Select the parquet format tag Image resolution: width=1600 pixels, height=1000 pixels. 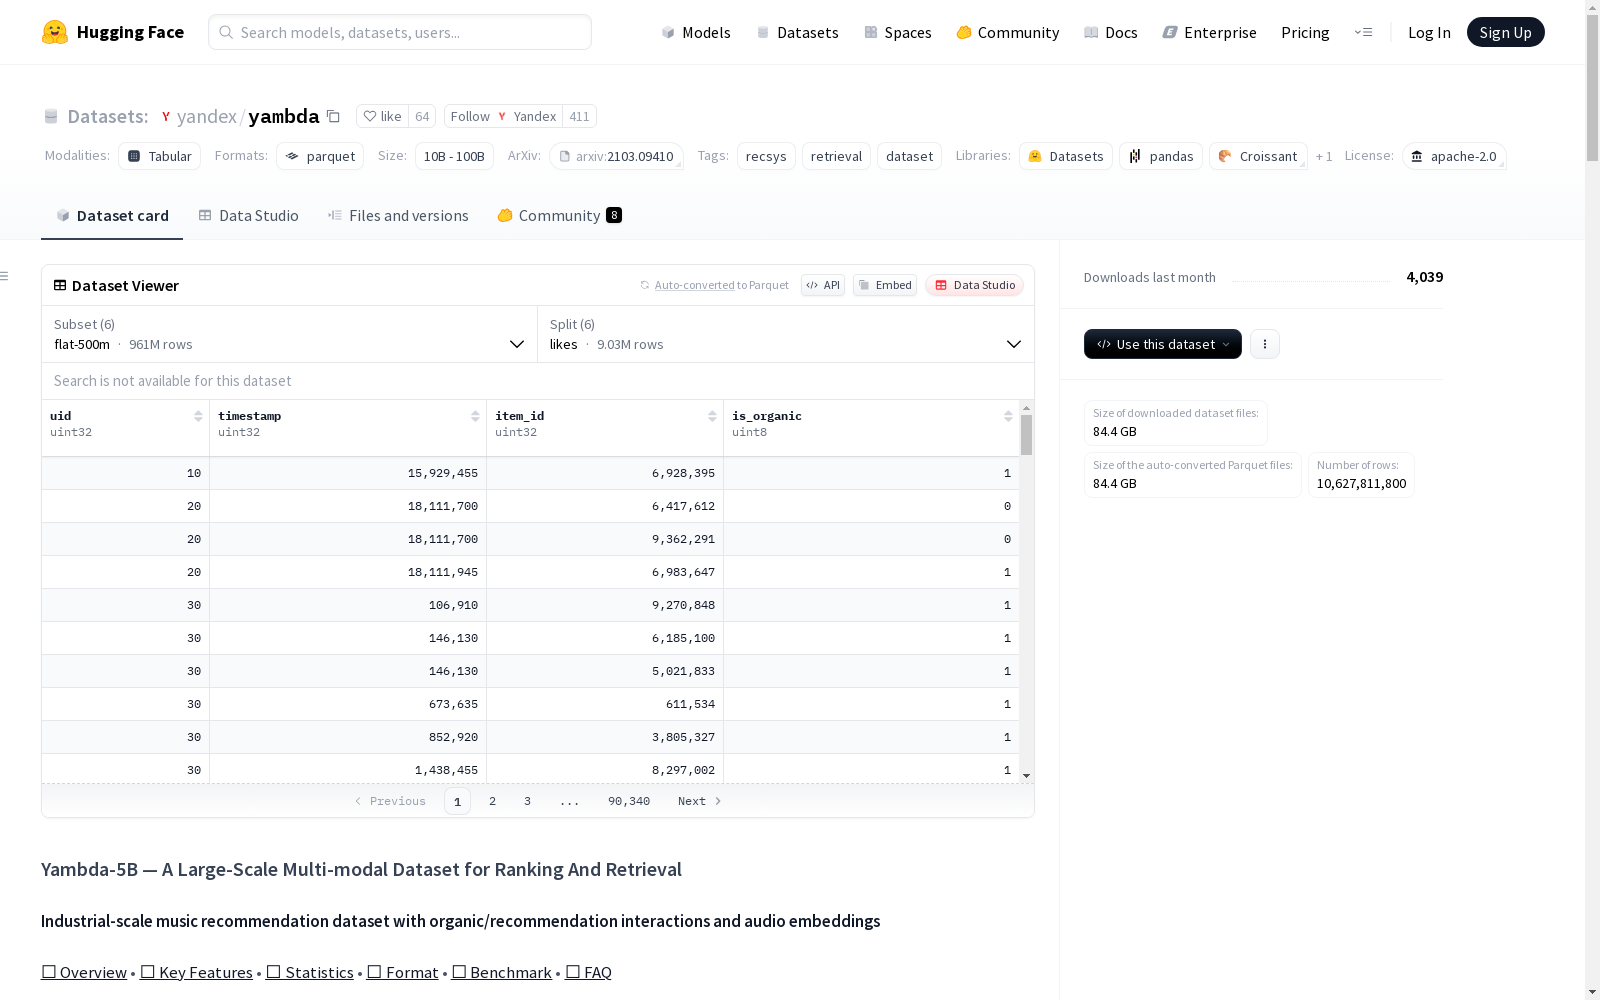tap(320, 156)
